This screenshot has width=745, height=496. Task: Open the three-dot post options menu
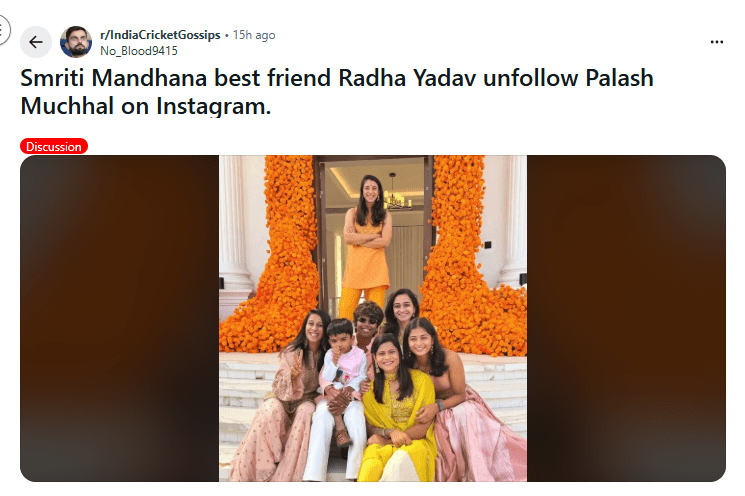point(716,42)
